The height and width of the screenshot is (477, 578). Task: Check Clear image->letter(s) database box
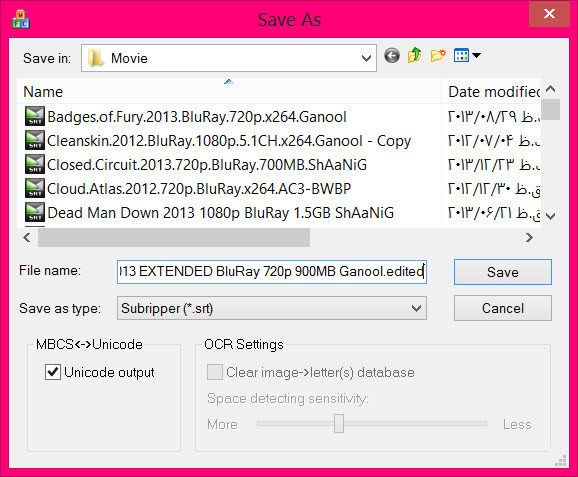click(215, 372)
